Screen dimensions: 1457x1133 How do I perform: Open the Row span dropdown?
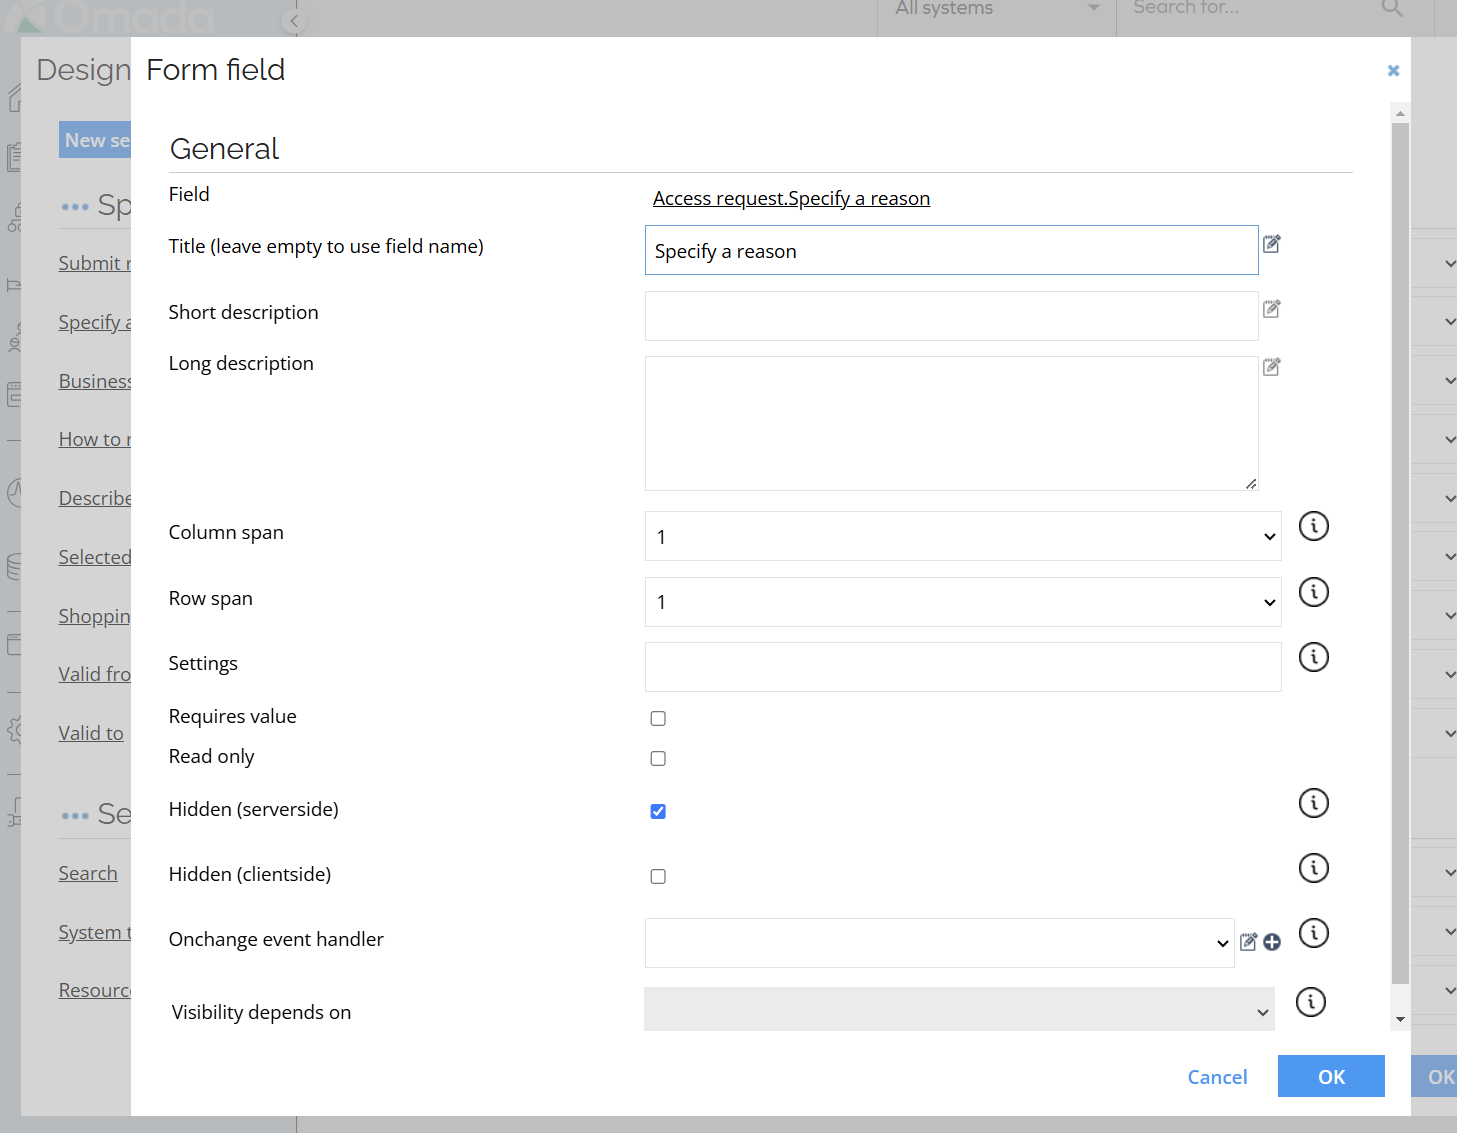click(x=963, y=602)
